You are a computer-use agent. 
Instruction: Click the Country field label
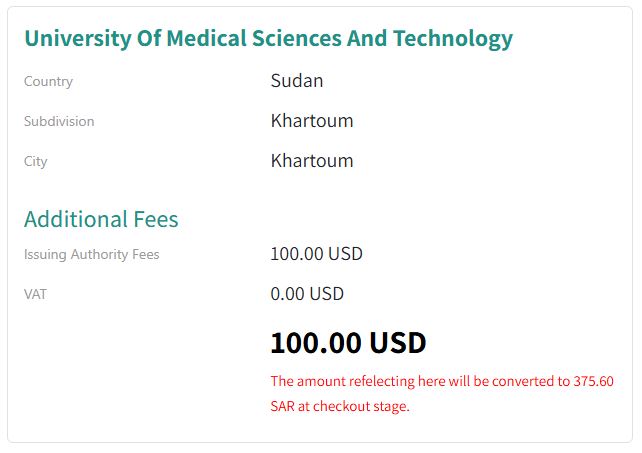click(48, 81)
